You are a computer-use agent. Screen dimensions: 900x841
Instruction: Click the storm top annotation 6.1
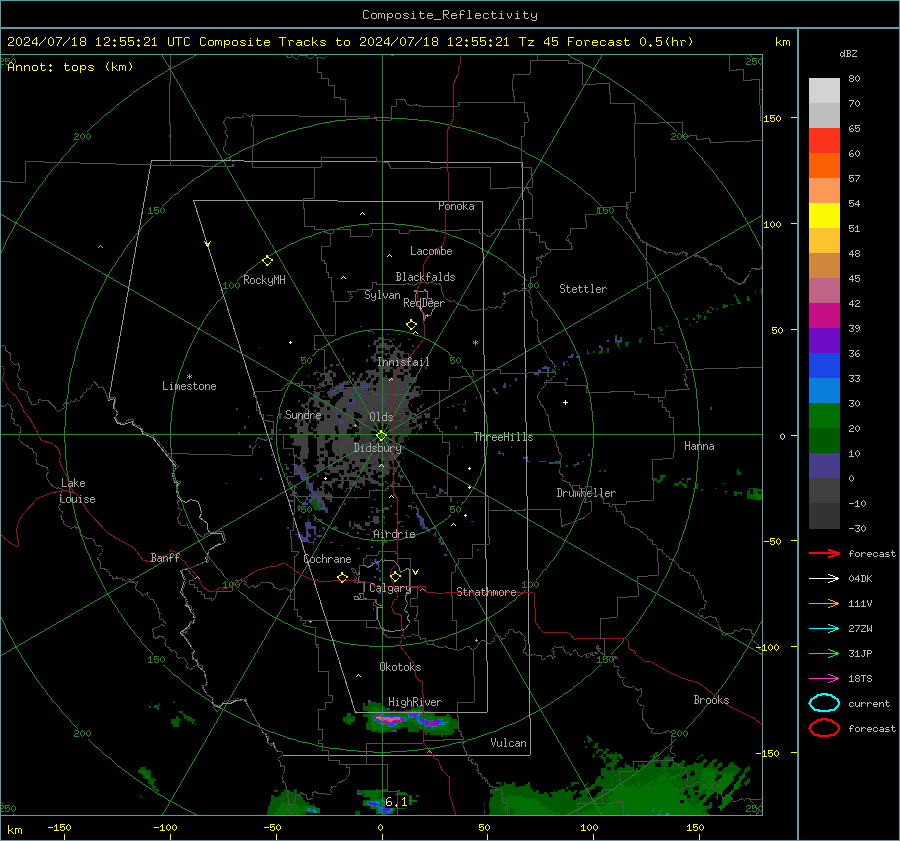click(x=396, y=801)
